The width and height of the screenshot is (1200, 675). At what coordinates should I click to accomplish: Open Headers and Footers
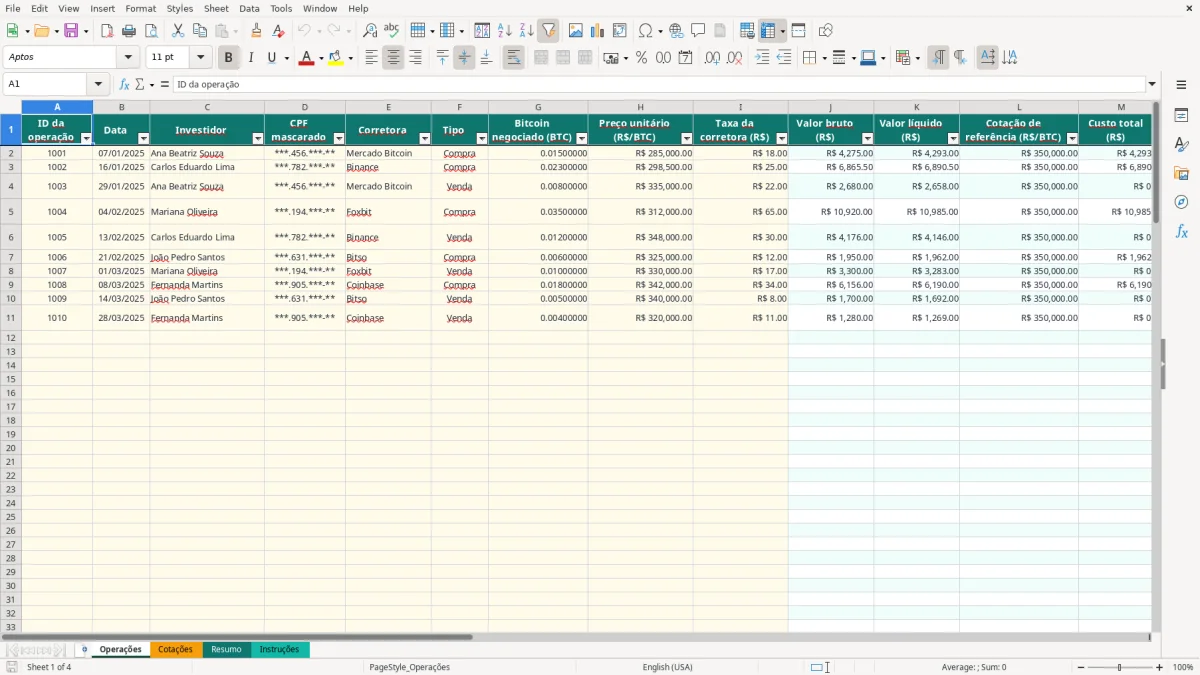721,31
